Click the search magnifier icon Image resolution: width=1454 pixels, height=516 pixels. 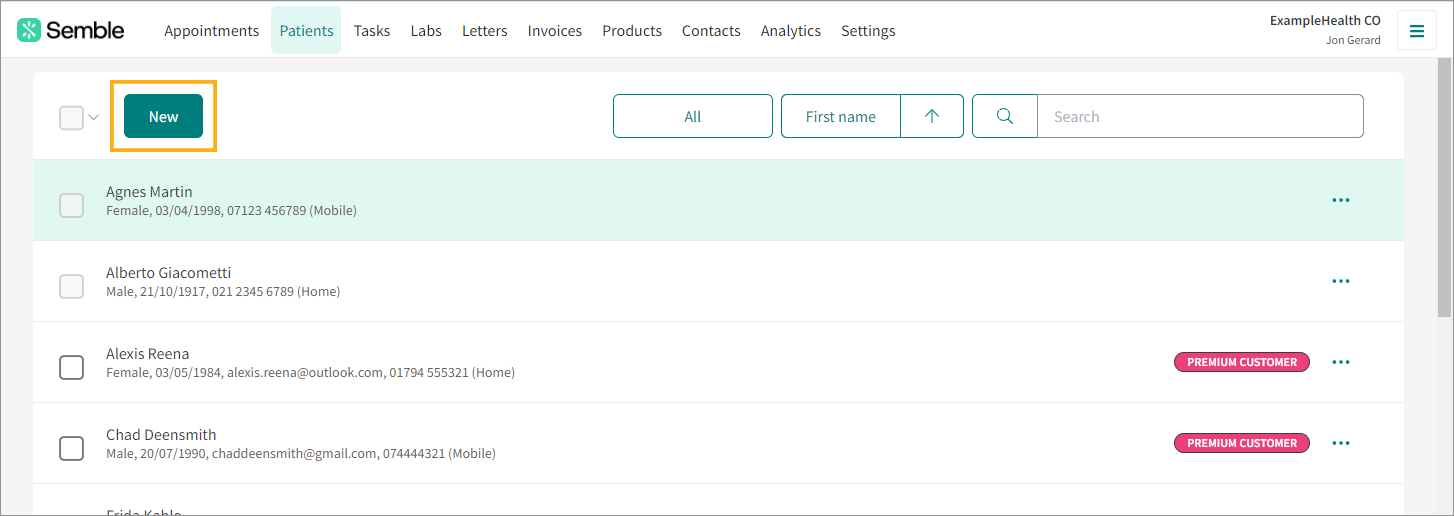click(1005, 116)
